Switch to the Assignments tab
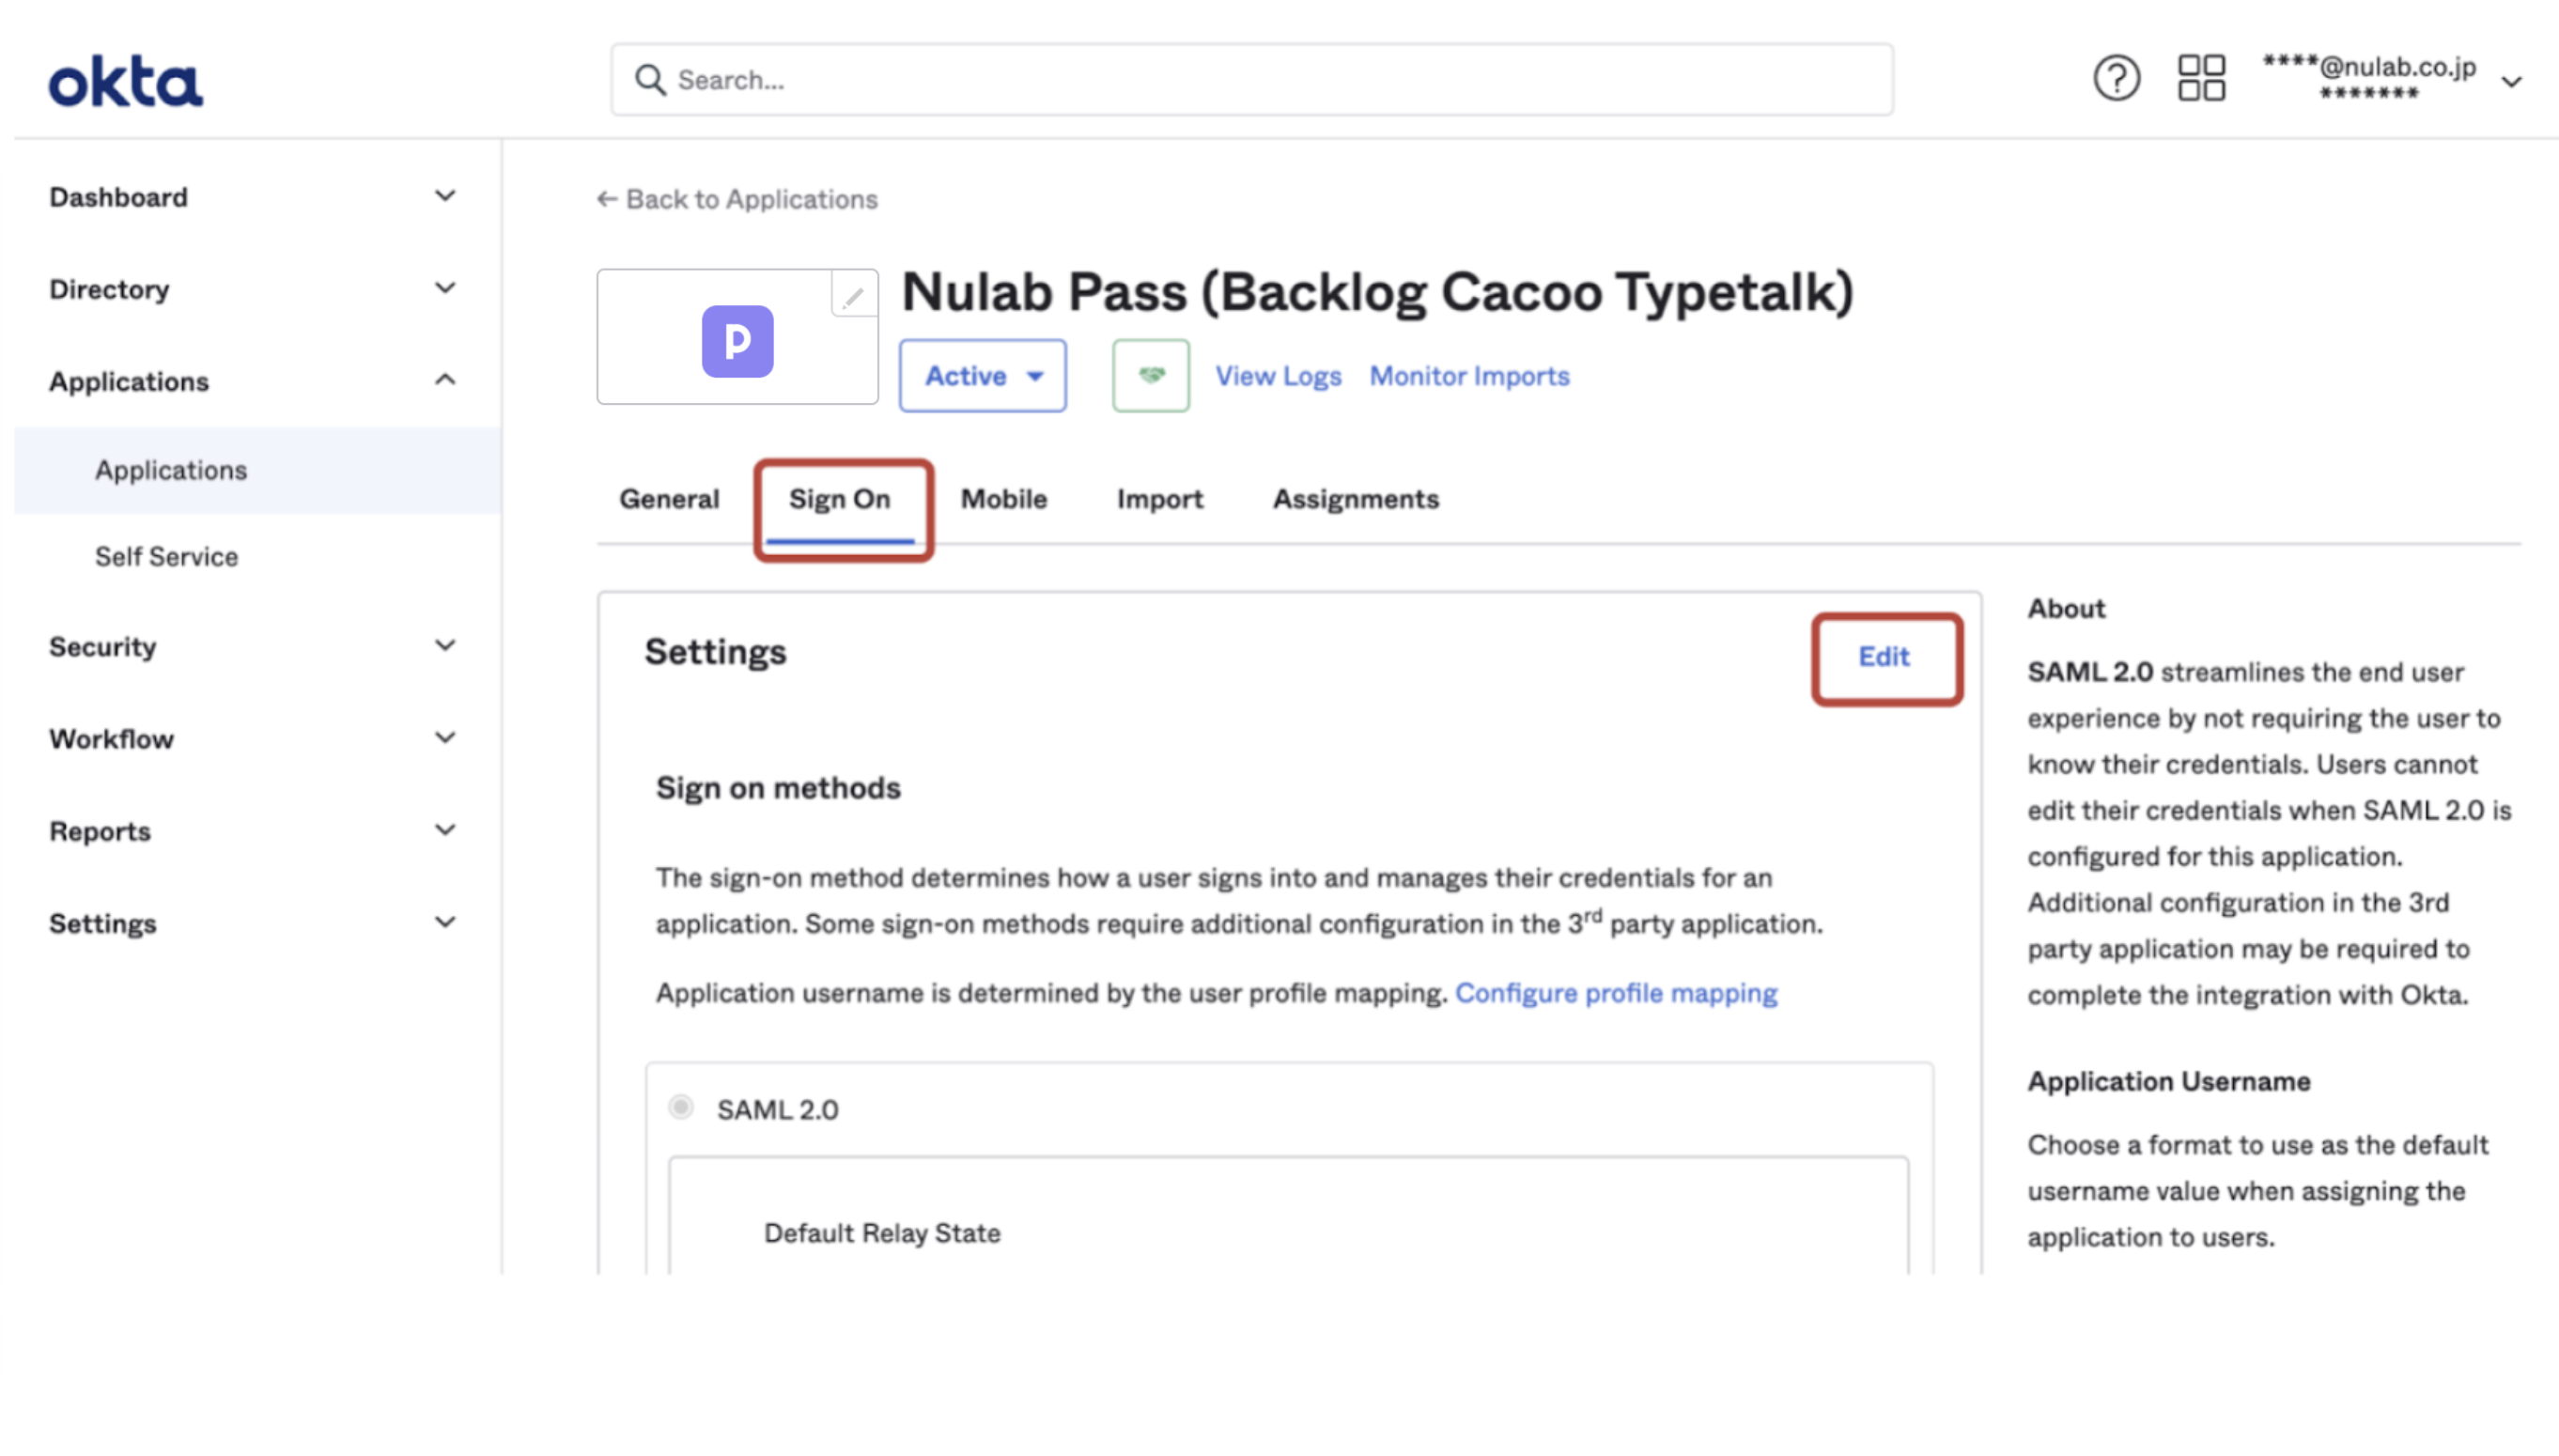The height and width of the screenshot is (1456, 2559). point(1355,499)
